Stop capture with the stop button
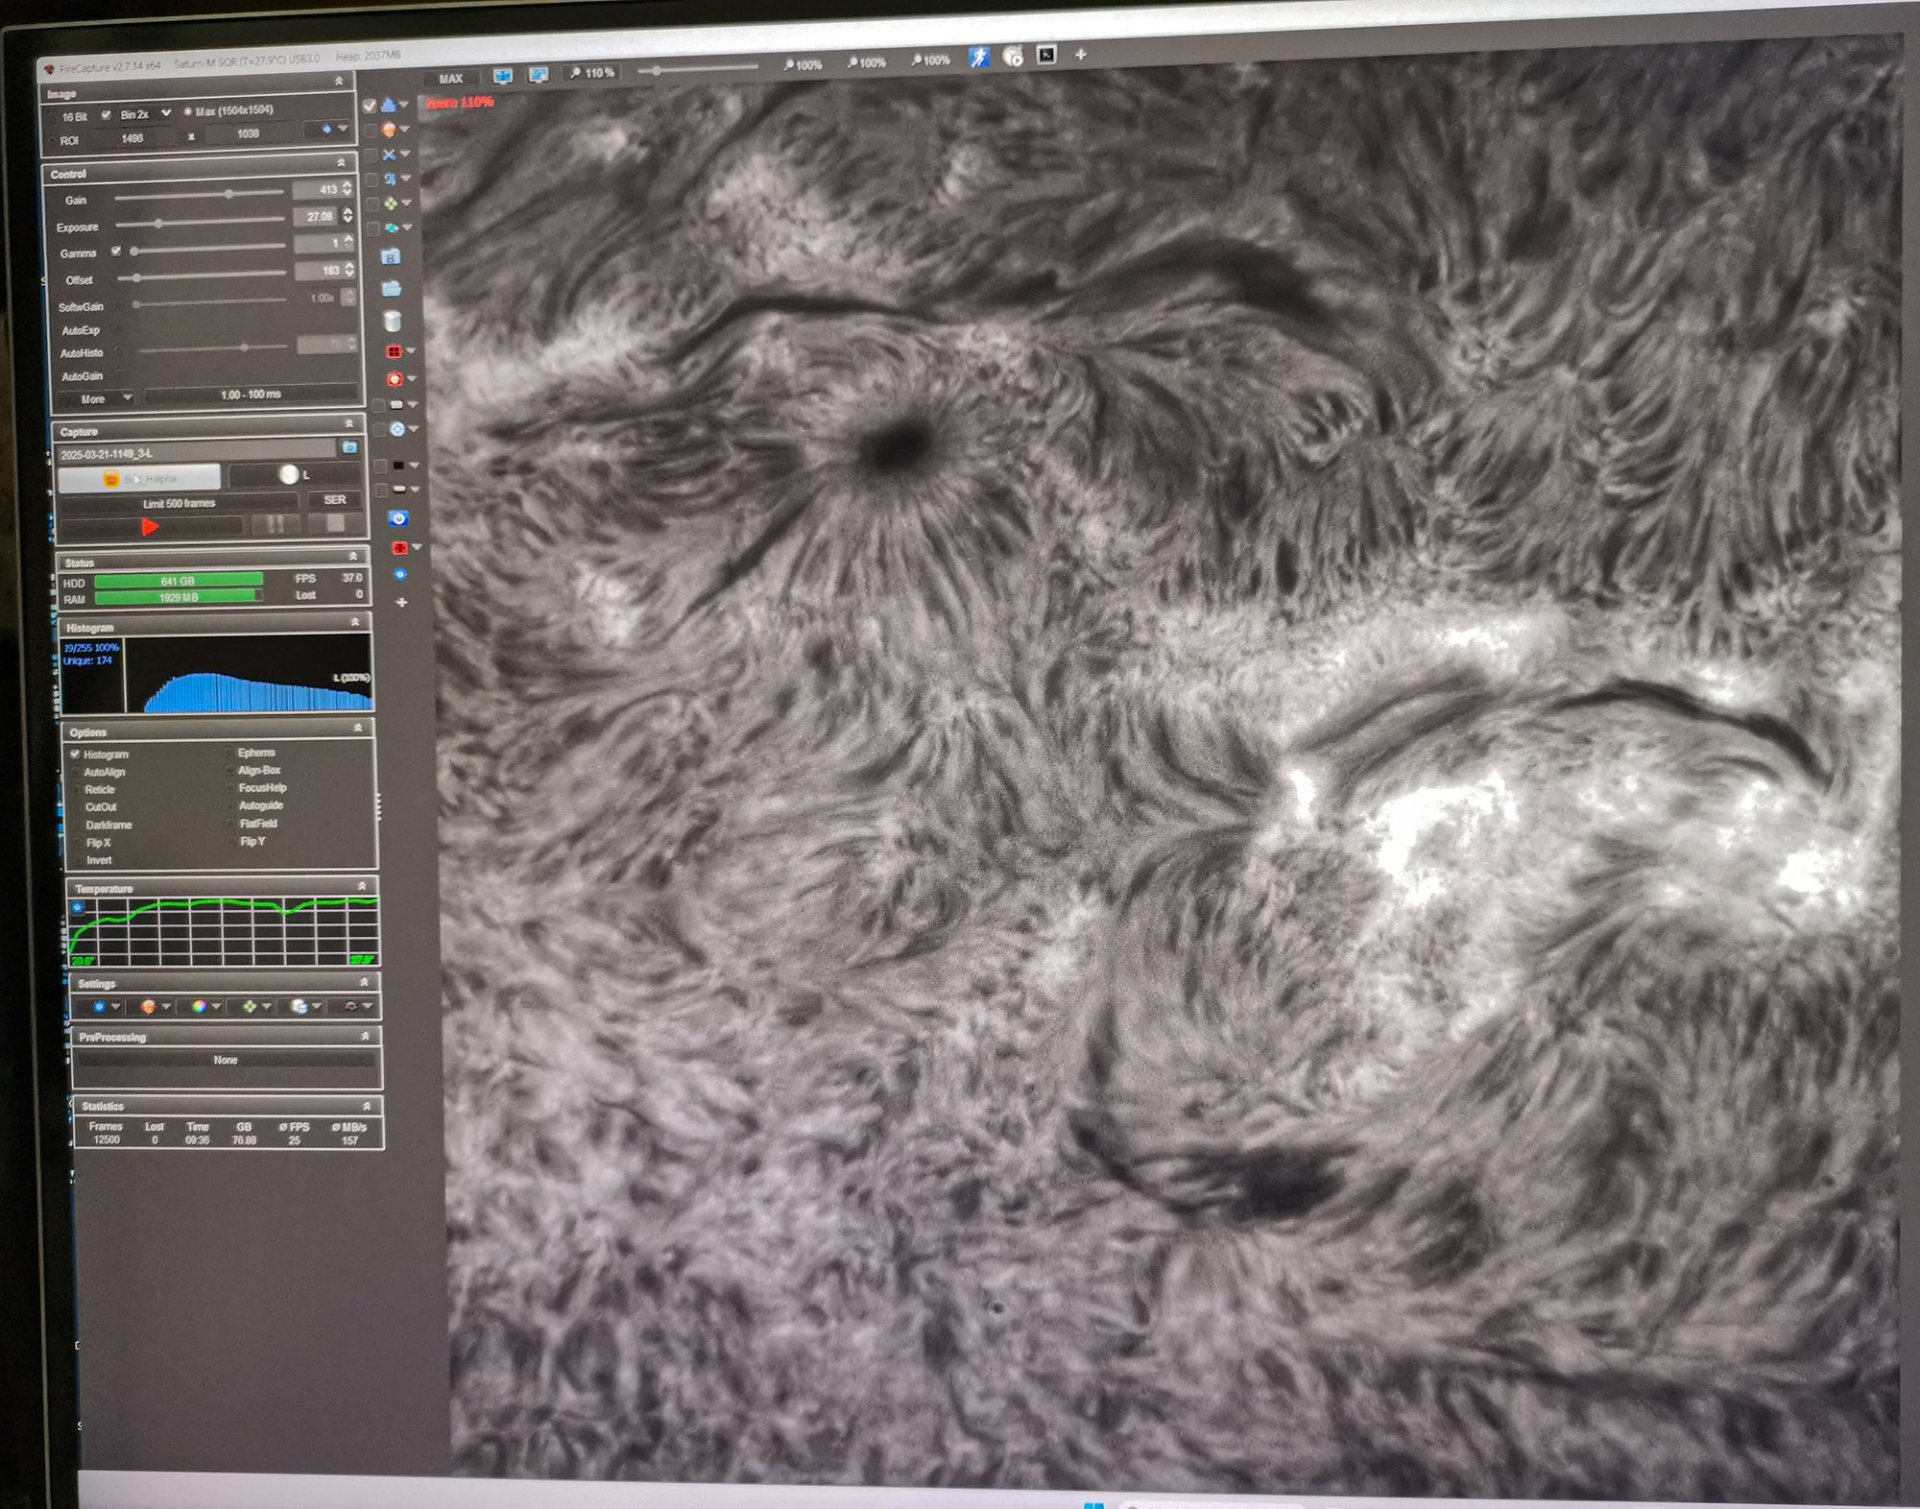Image resolution: width=1920 pixels, height=1509 pixels. pyautogui.click(x=335, y=522)
